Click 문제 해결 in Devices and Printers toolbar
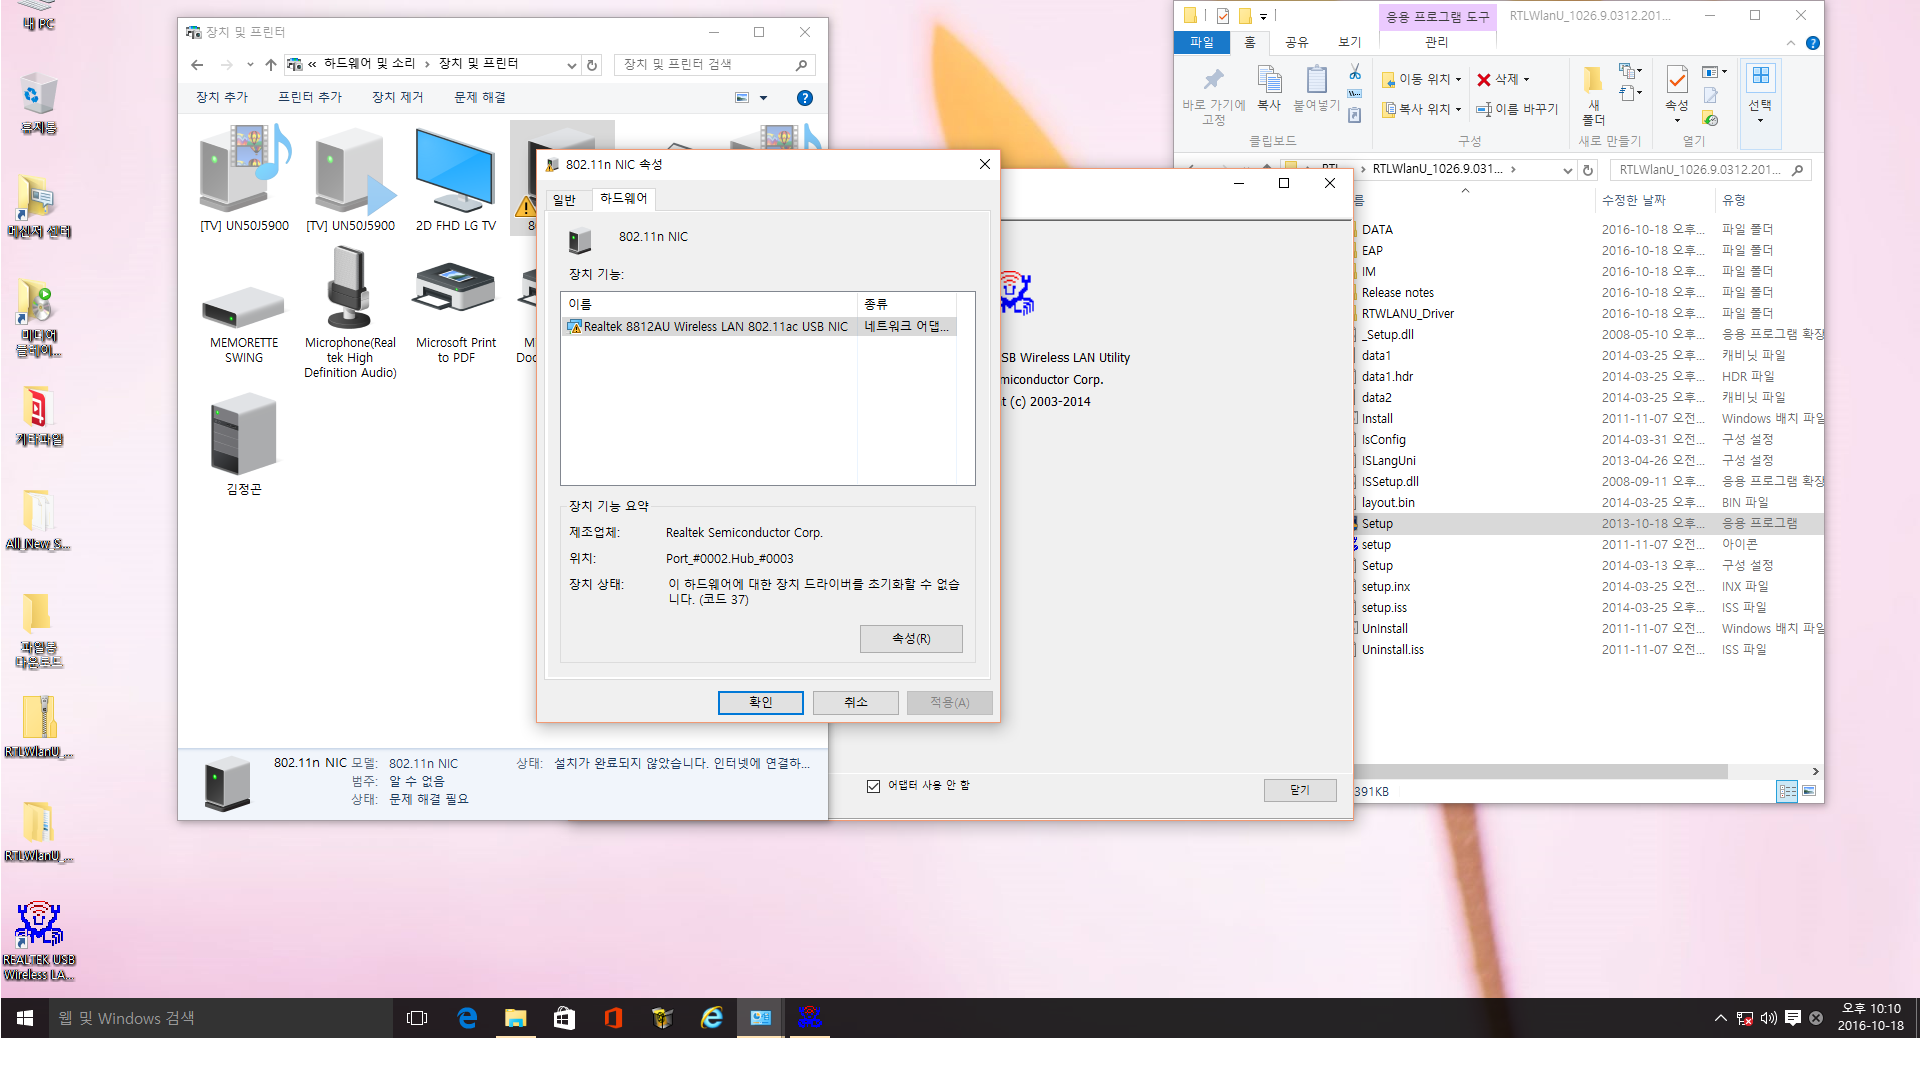Screen dimensions: 1920x1080 pyautogui.click(x=480, y=98)
